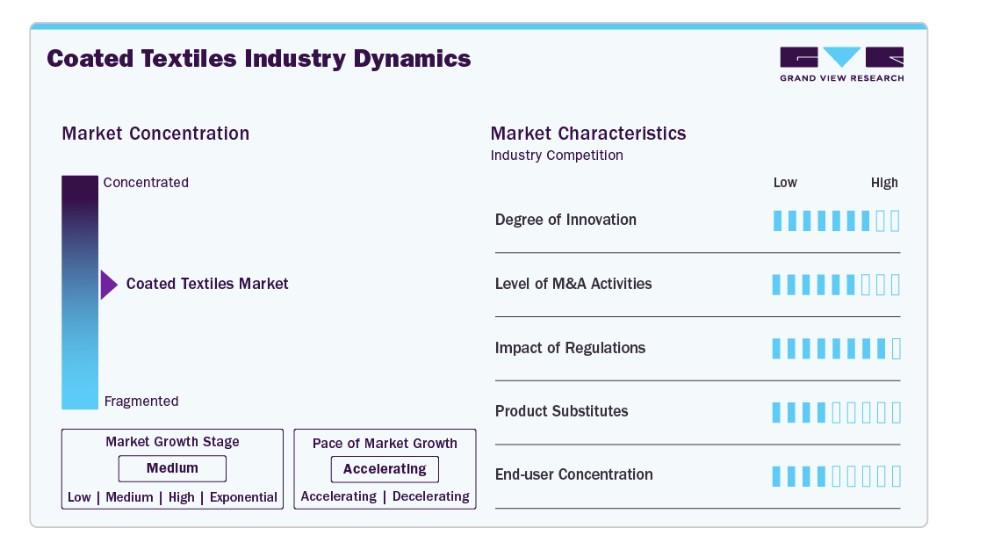Click the Market Concentration heading
The image size is (981, 535).
pos(155,133)
